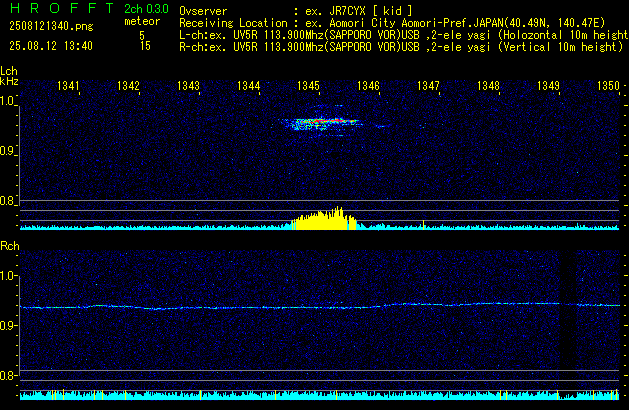Click the 1346 time axis marker
The image size is (629, 410).
click(x=368, y=86)
